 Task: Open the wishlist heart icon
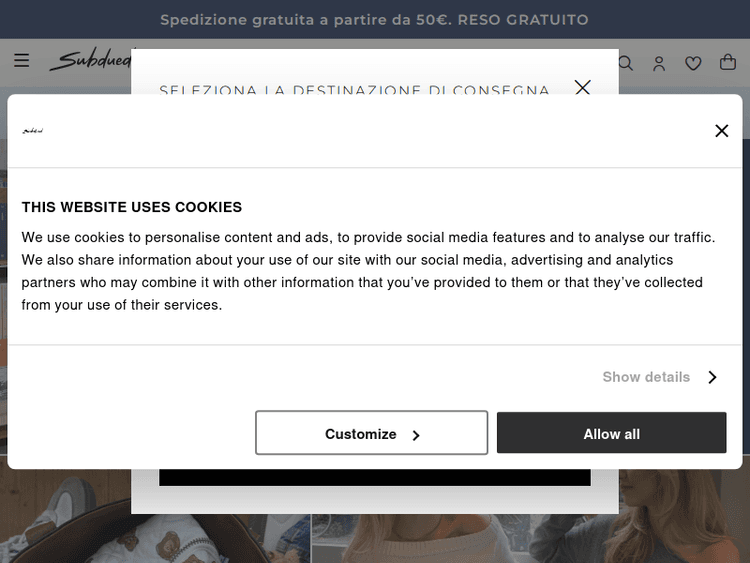click(693, 63)
